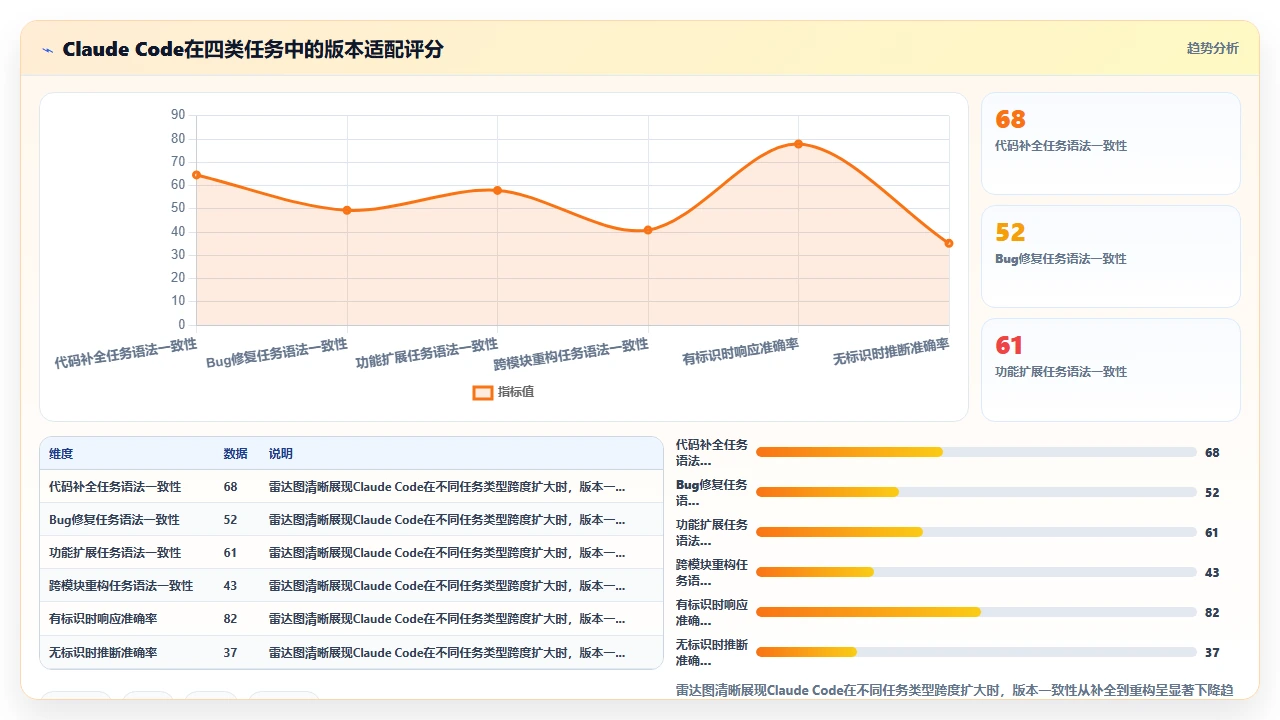This screenshot has height=720, width=1280.
Task: Sort by the 维度 column header
Action: (61, 454)
